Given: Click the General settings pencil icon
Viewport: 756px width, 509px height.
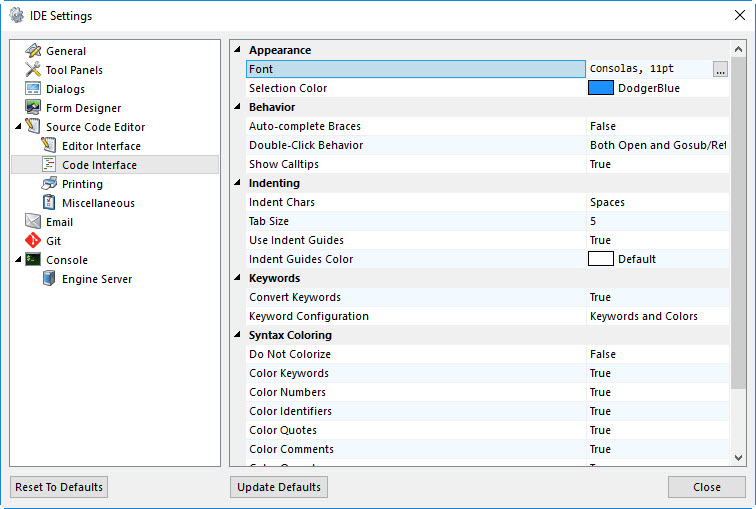Looking at the screenshot, I should (33, 51).
